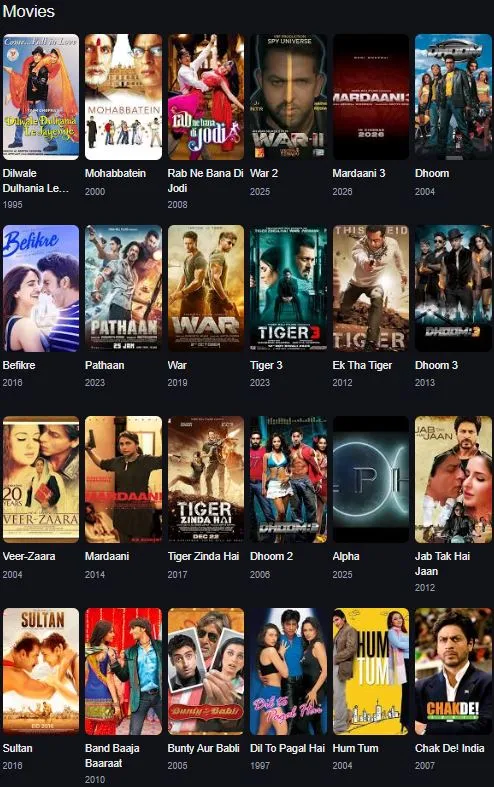
Task: Open the Dhoom 3 title link
Action: [436, 365]
